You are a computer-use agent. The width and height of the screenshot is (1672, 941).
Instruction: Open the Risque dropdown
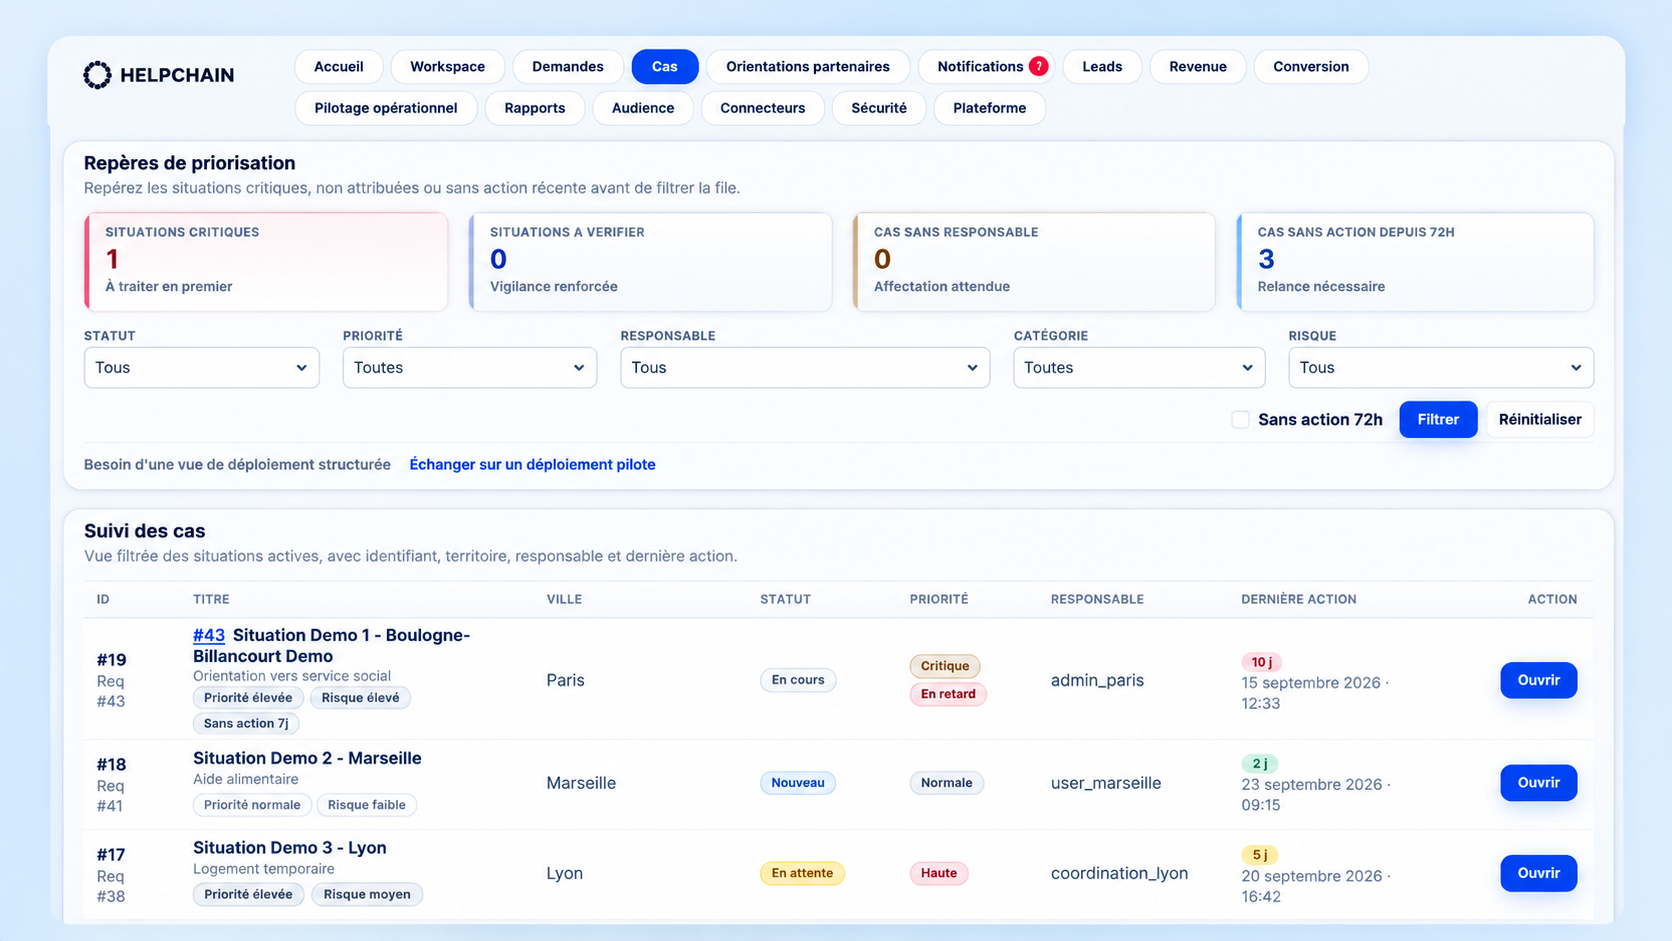click(x=1441, y=368)
